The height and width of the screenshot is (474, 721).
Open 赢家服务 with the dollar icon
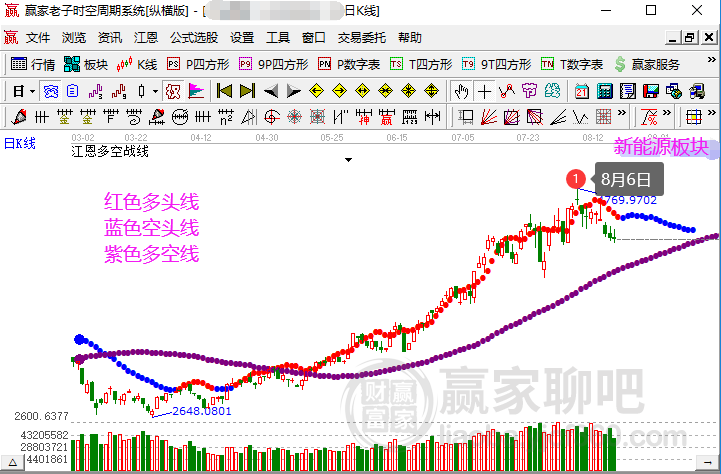point(647,64)
